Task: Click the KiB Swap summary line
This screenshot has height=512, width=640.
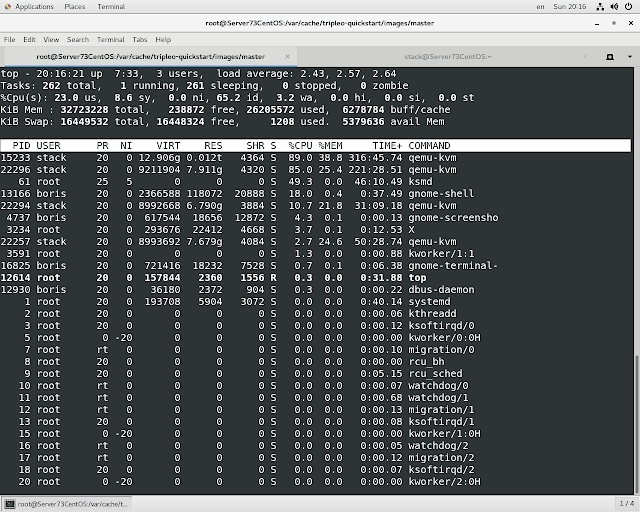Action: (x=222, y=122)
